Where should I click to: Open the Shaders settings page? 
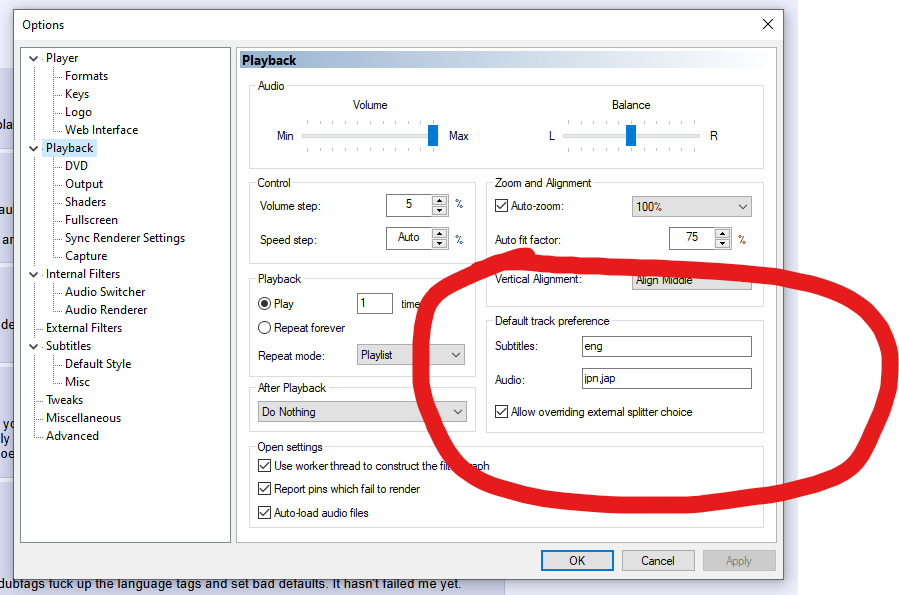point(85,202)
